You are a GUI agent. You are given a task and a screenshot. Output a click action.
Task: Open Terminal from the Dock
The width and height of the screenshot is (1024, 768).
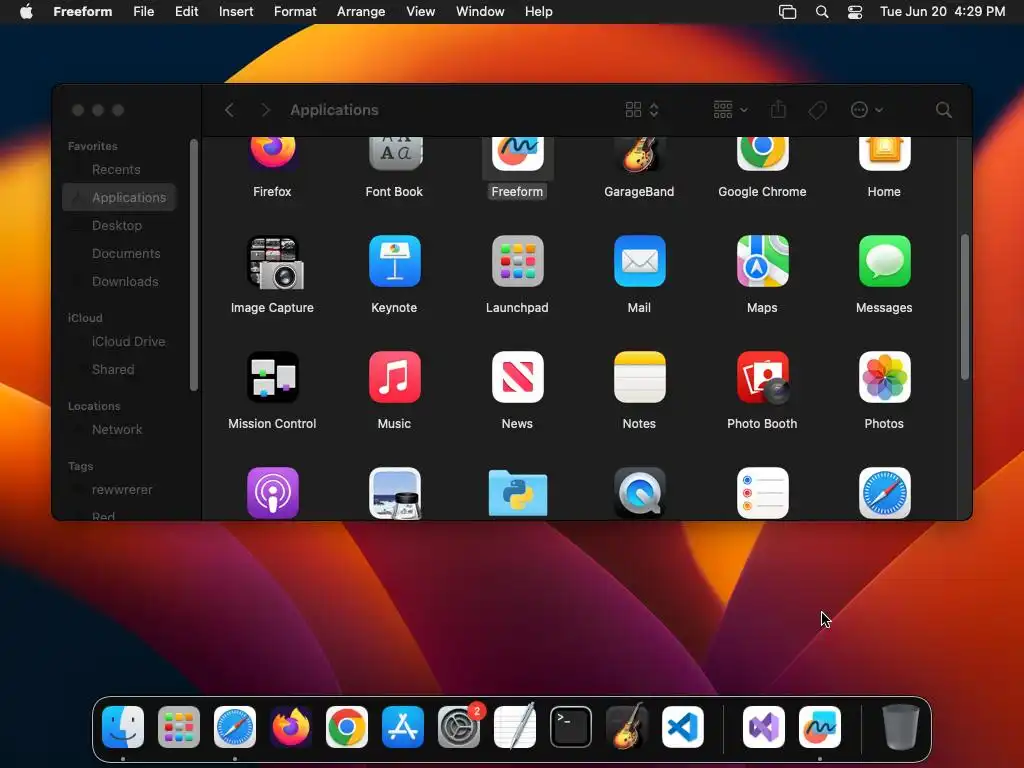571,727
